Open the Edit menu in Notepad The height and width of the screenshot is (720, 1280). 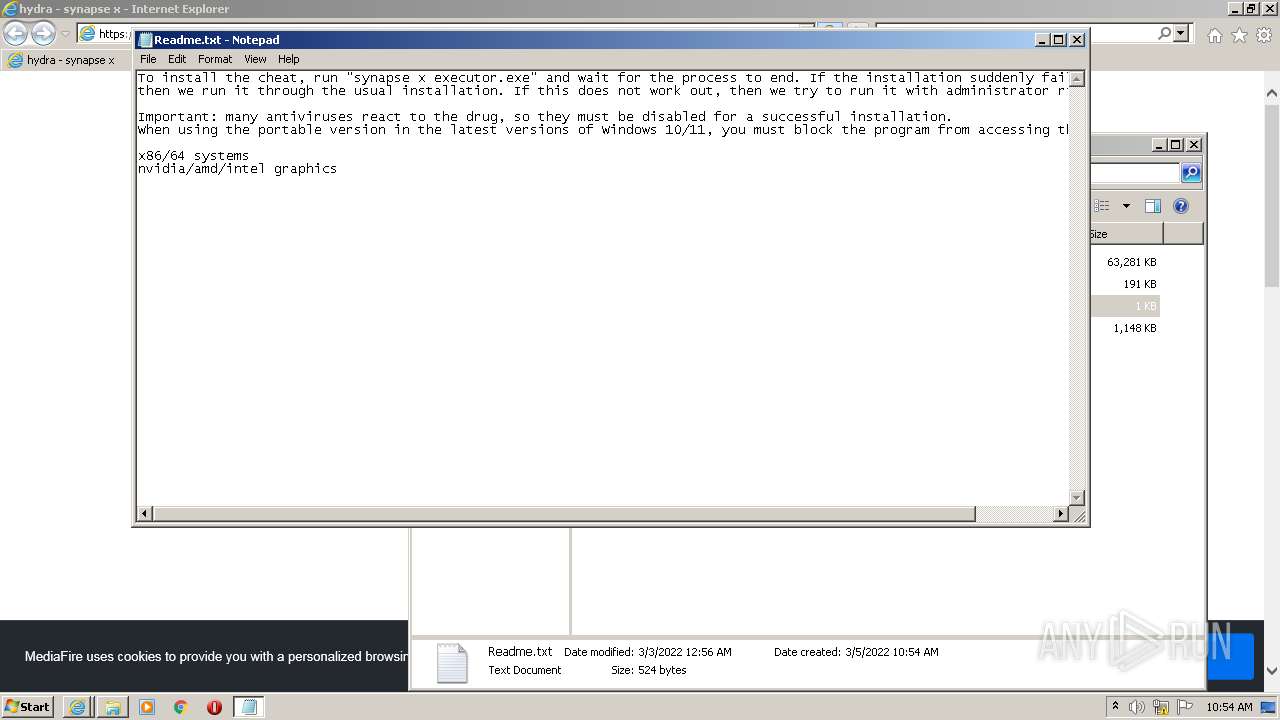(177, 59)
